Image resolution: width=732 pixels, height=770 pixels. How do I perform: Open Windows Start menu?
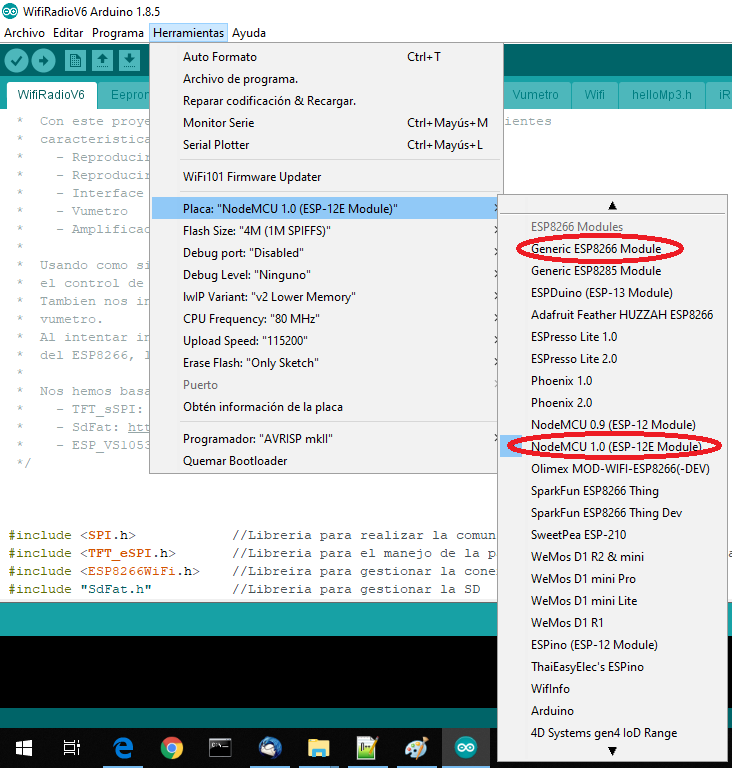point(24,748)
